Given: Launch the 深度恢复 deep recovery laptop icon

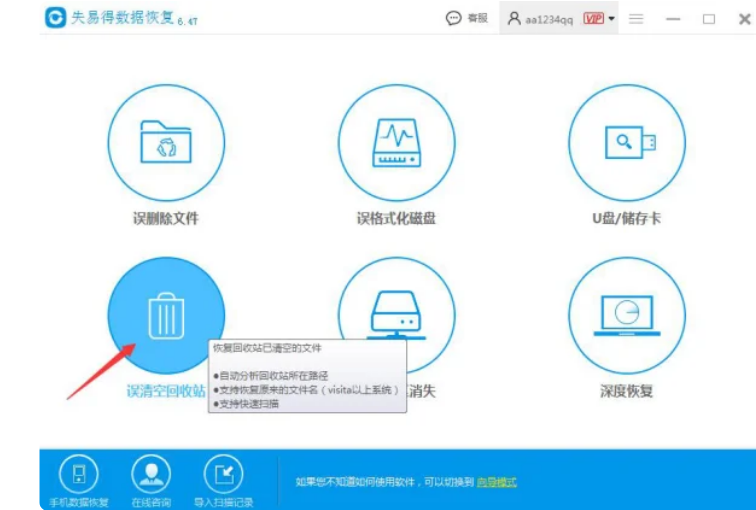Looking at the screenshot, I should 627,315.
